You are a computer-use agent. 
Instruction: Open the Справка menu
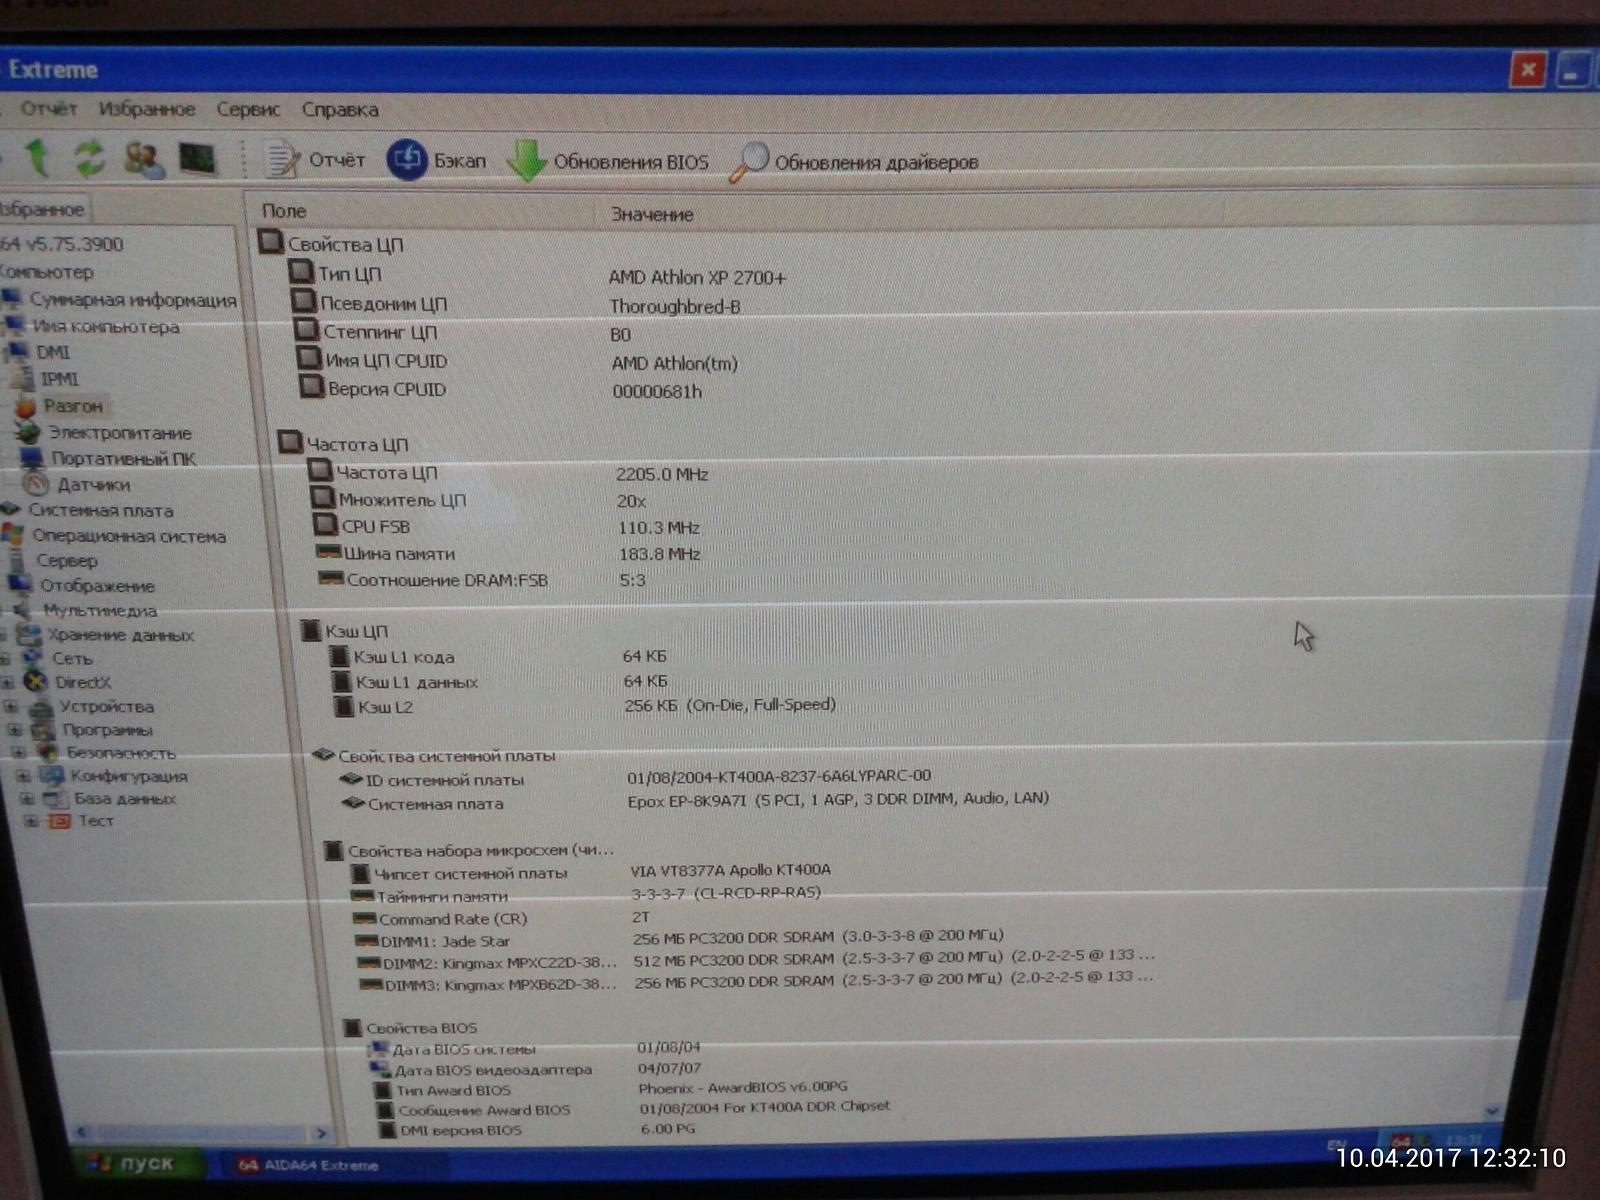point(340,110)
